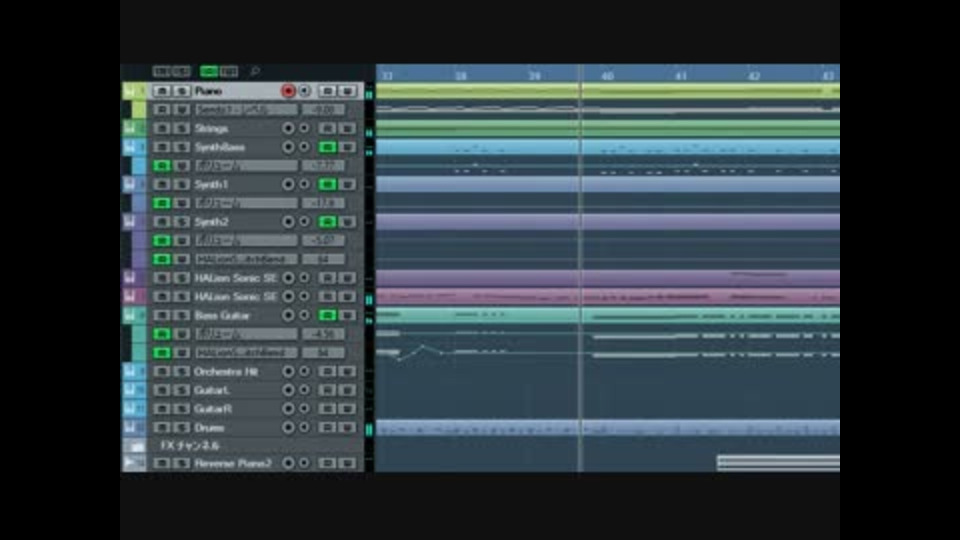Enable write automation on SynthBass track
960x540 pixels.
(x=347, y=147)
